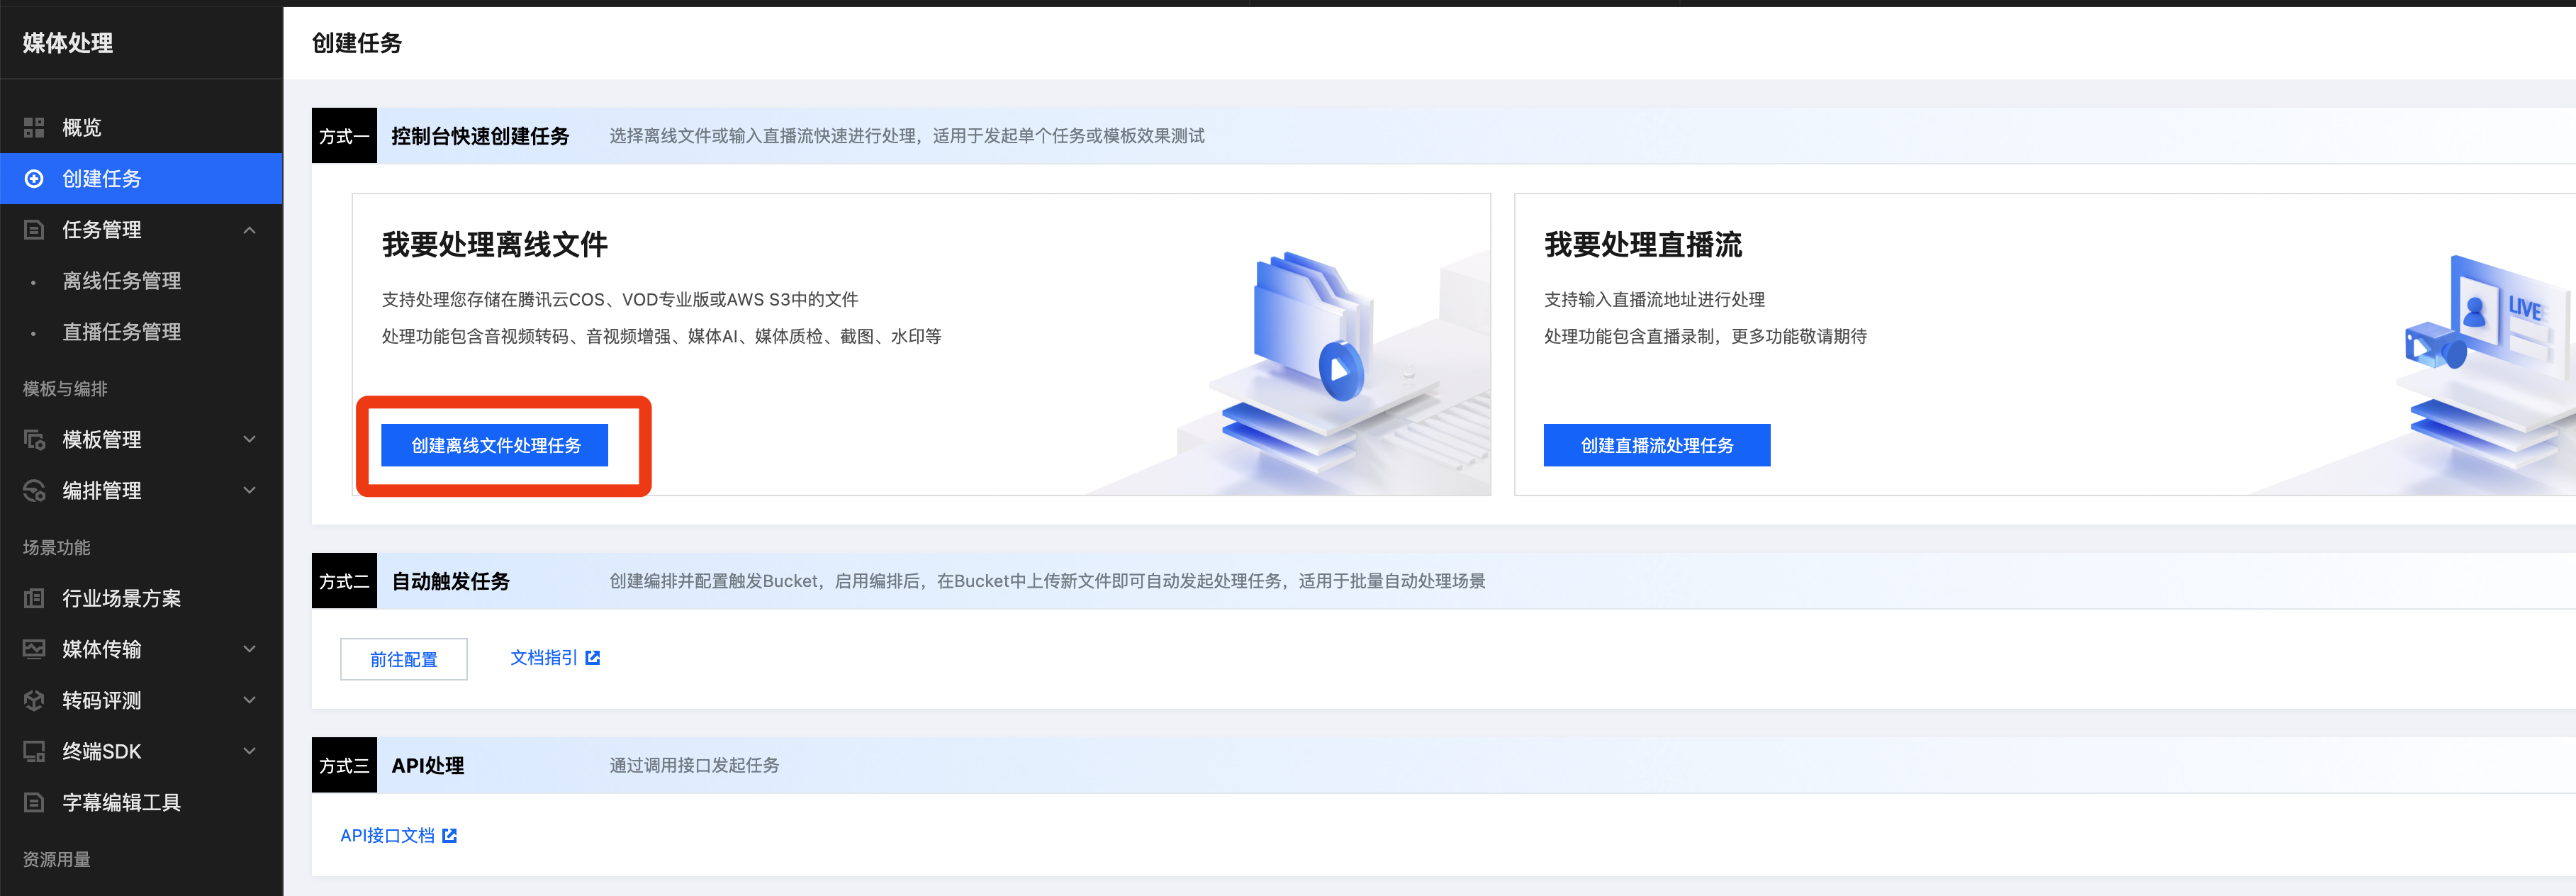This screenshot has height=896, width=2576.
Task: Click the Orchestration Management (编排管理) icon
Action: (x=34, y=490)
